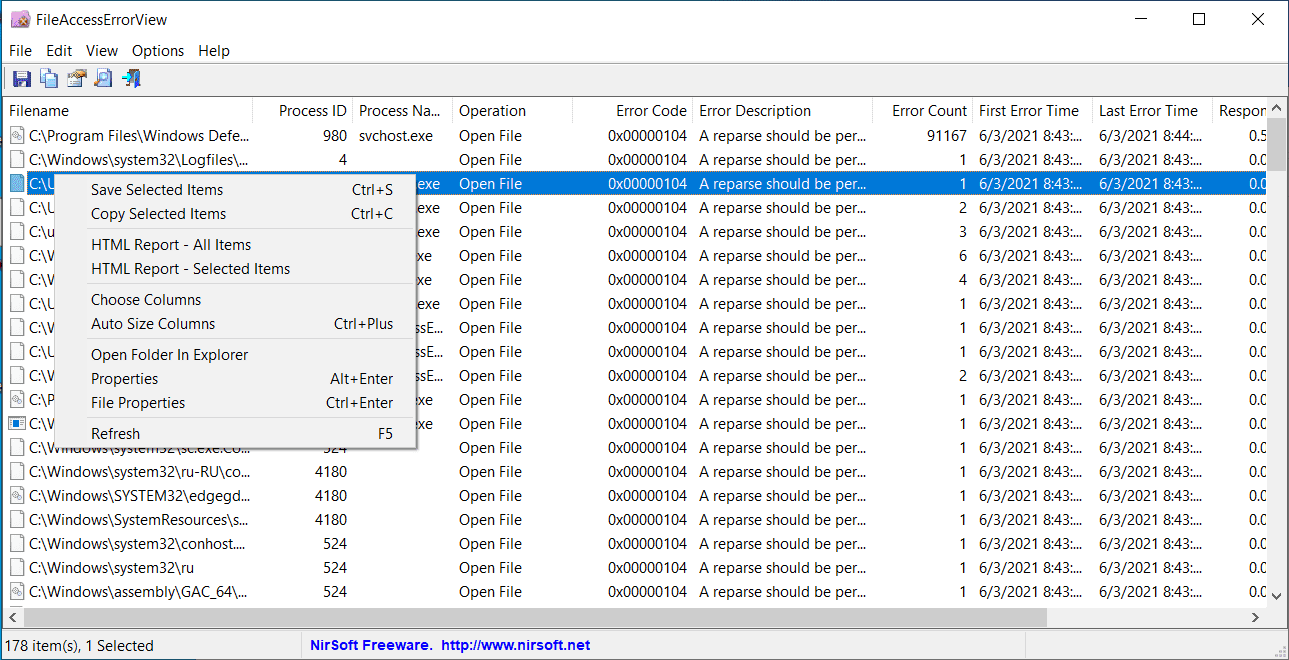The height and width of the screenshot is (660, 1289).
Task: Click the file icon of C:\Windows\assembly\GAC_64 row
Action: pos(16,592)
